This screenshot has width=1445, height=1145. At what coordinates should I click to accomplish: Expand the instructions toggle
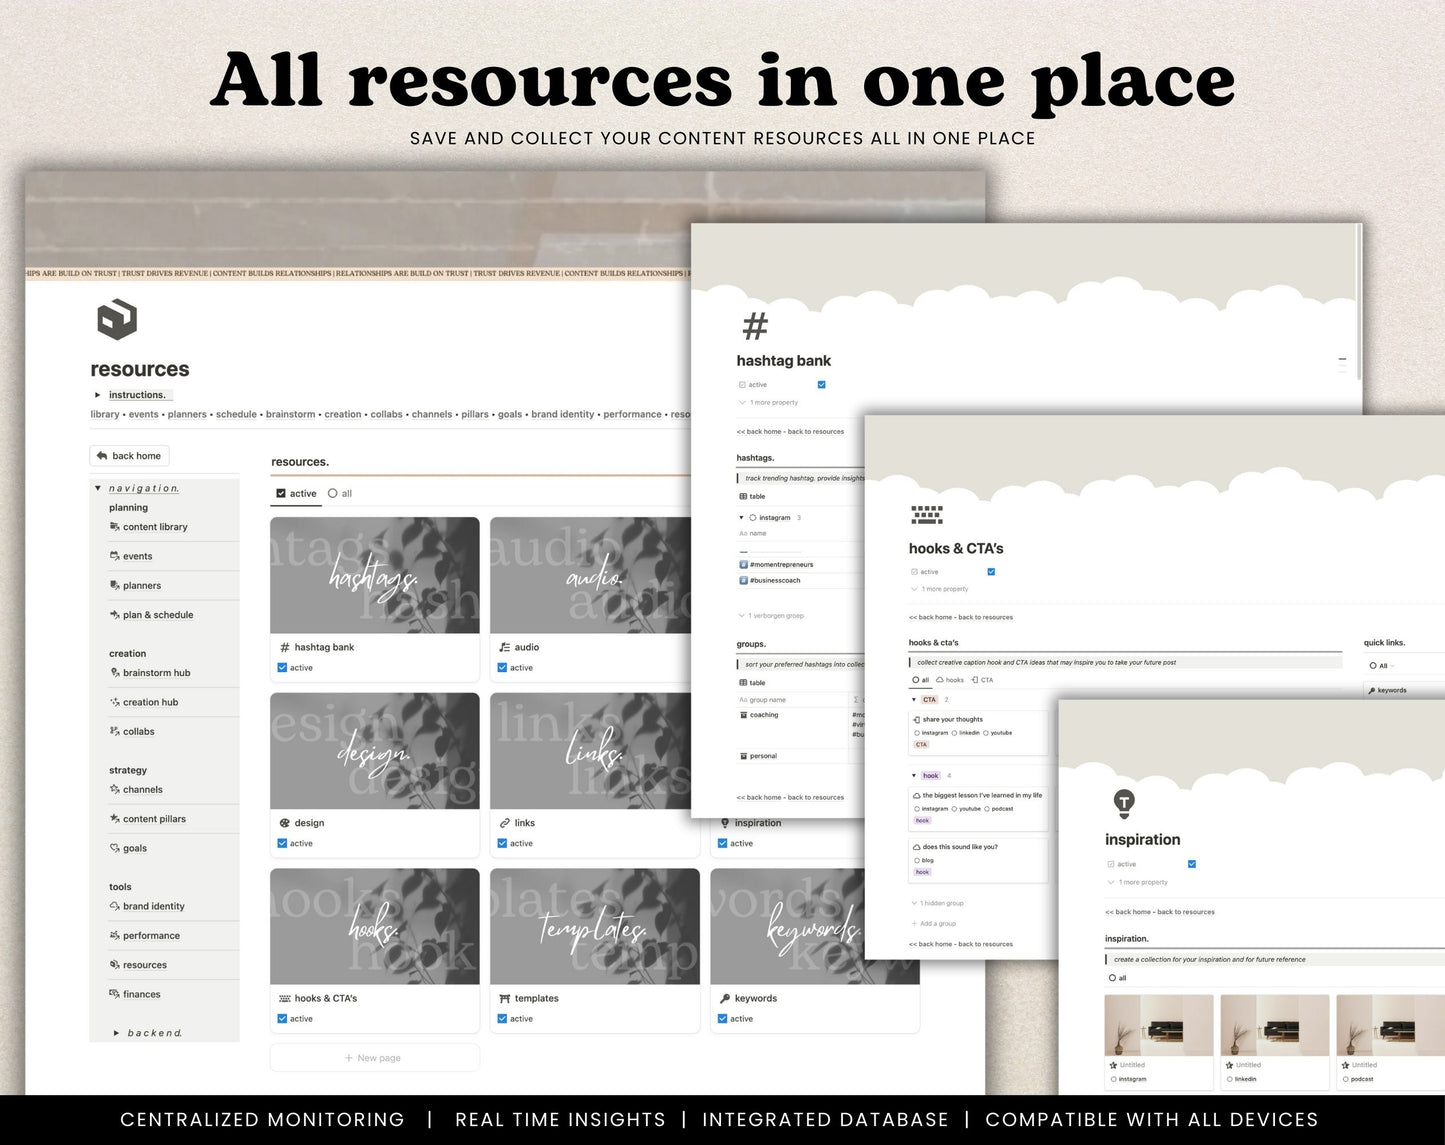pos(98,395)
